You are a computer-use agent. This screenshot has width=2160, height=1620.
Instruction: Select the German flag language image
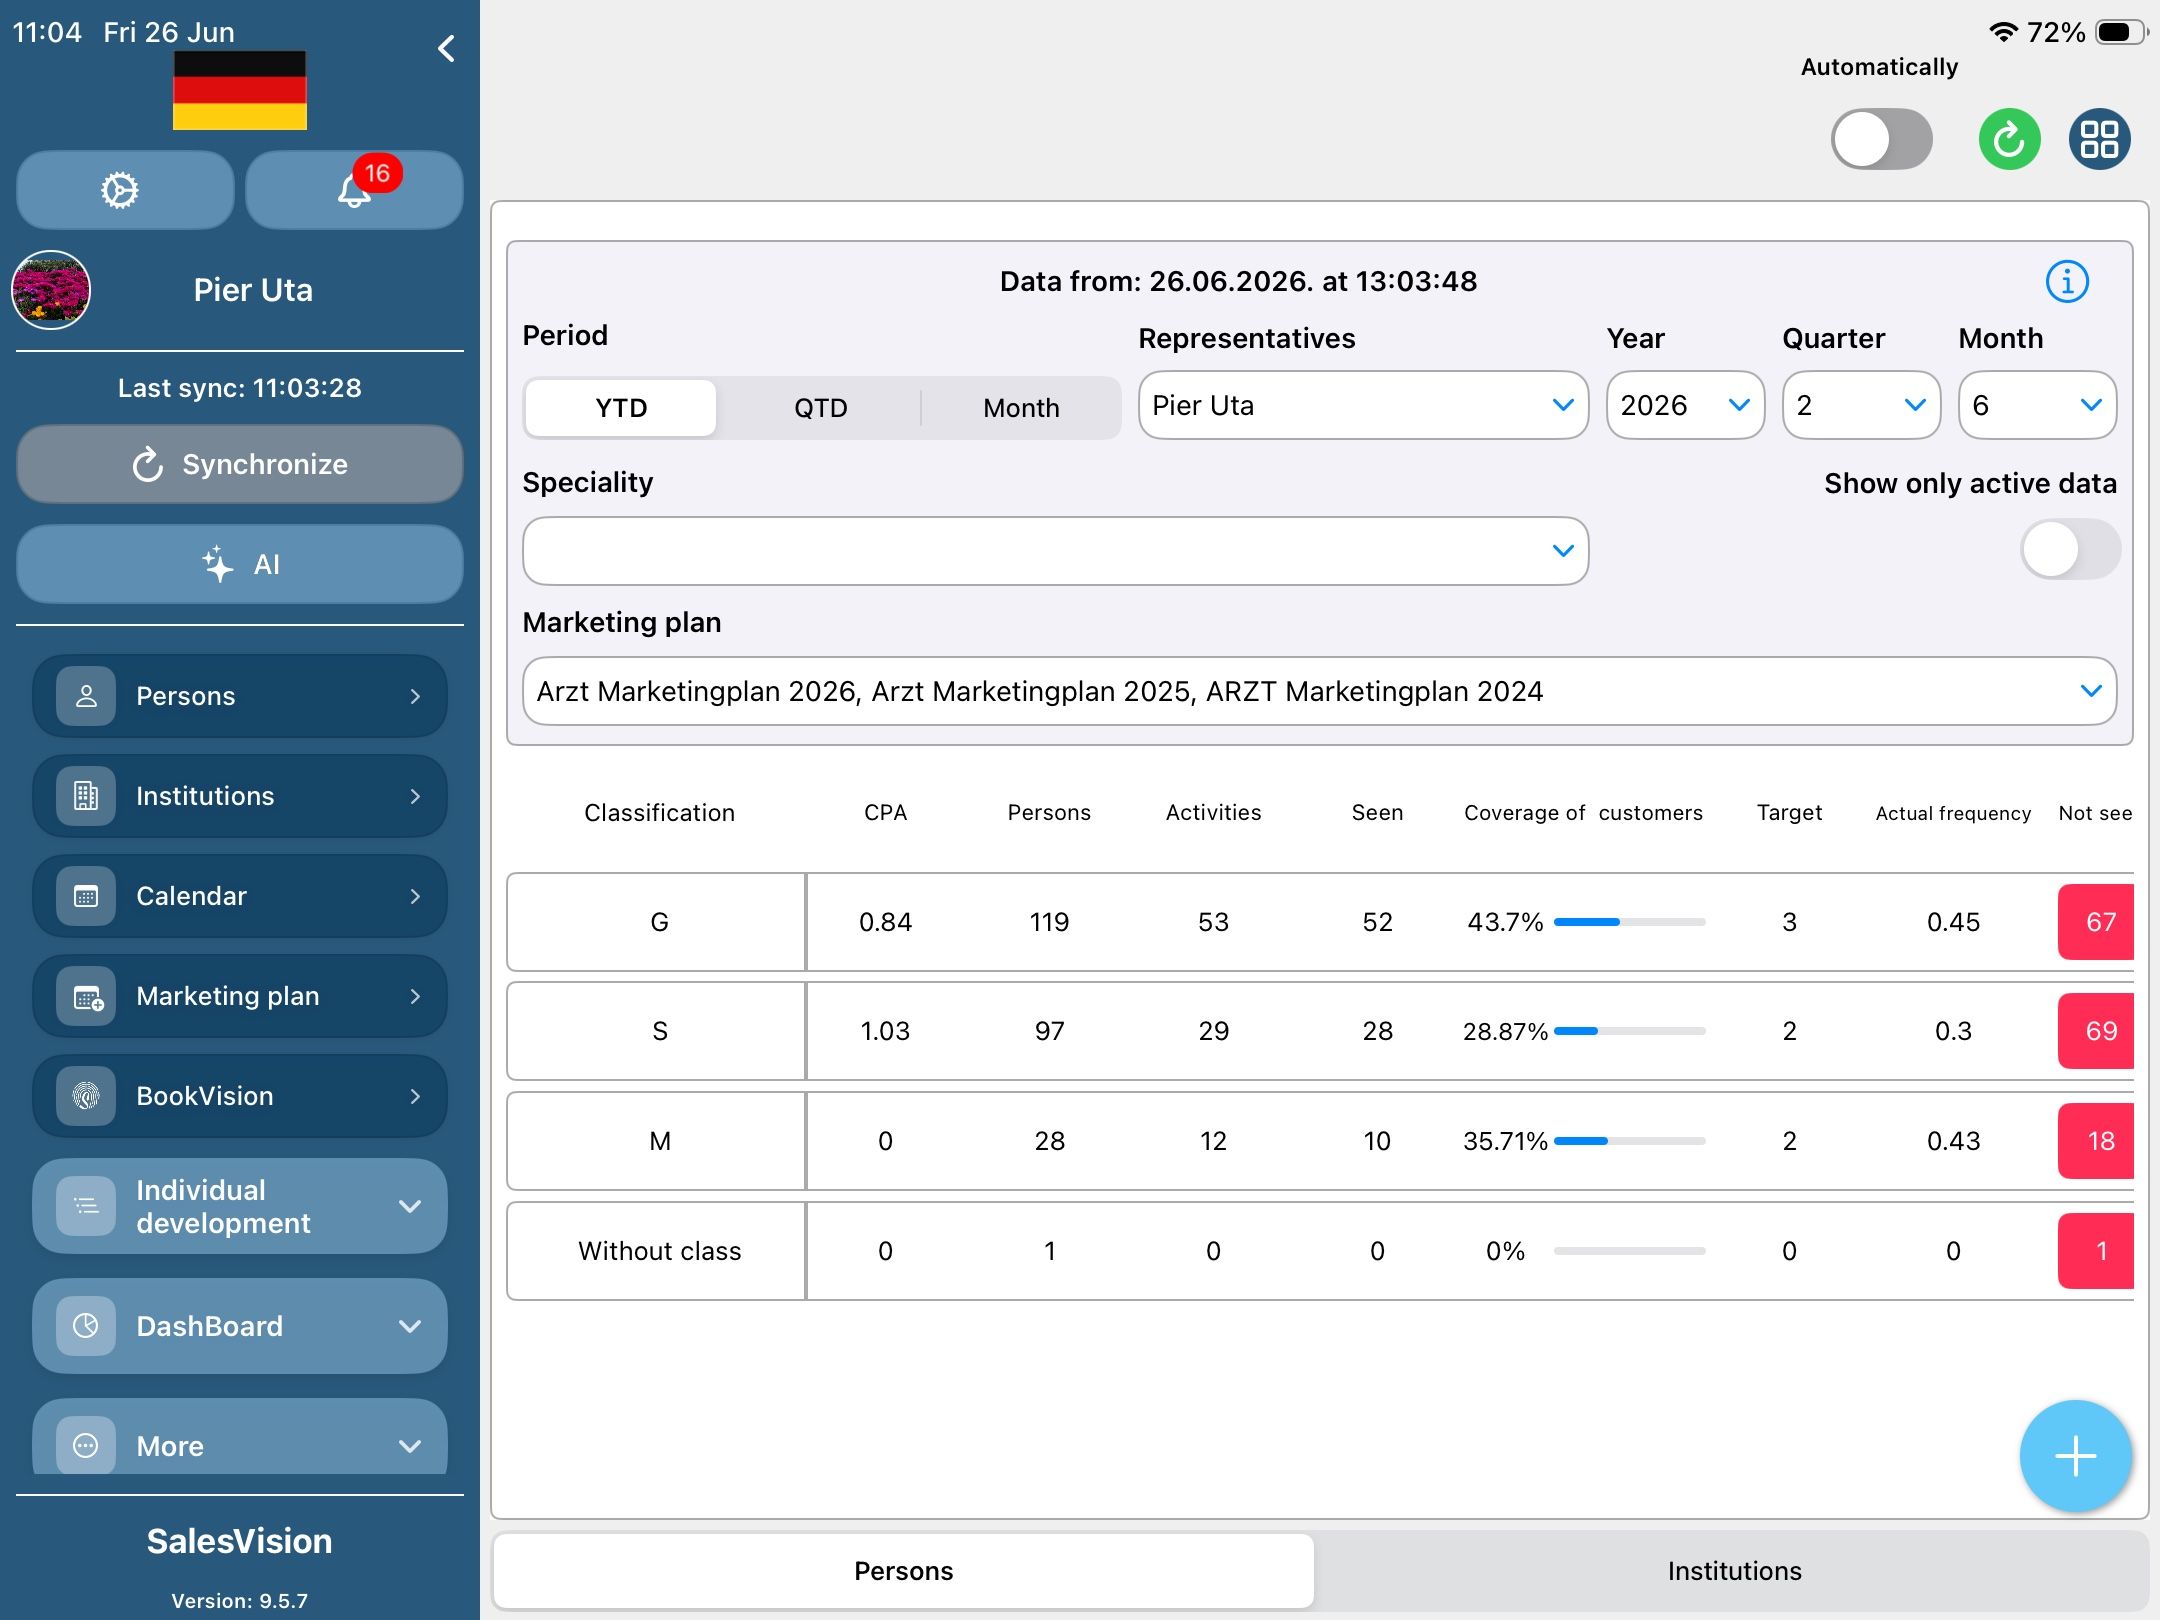tap(240, 90)
